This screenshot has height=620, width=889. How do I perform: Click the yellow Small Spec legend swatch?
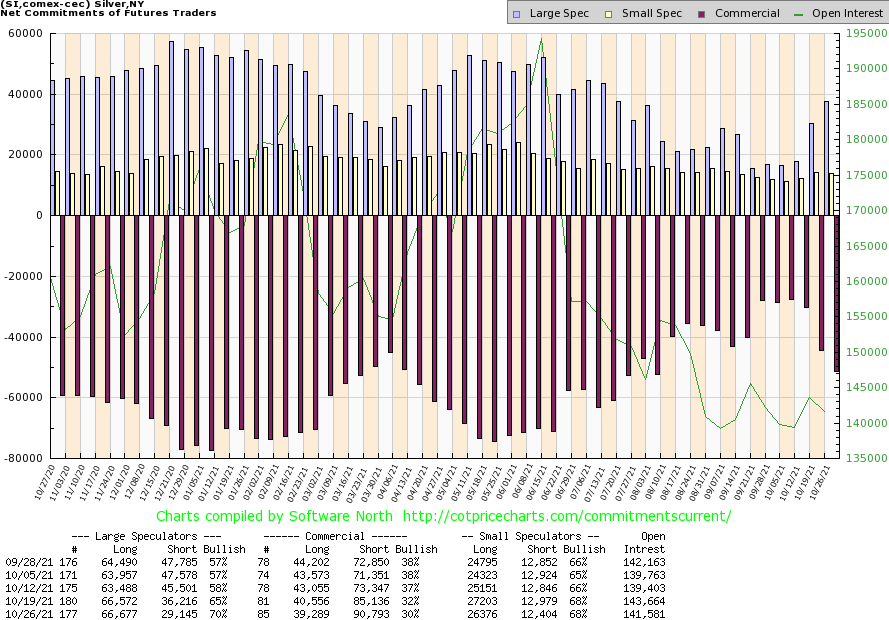[609, 13]
